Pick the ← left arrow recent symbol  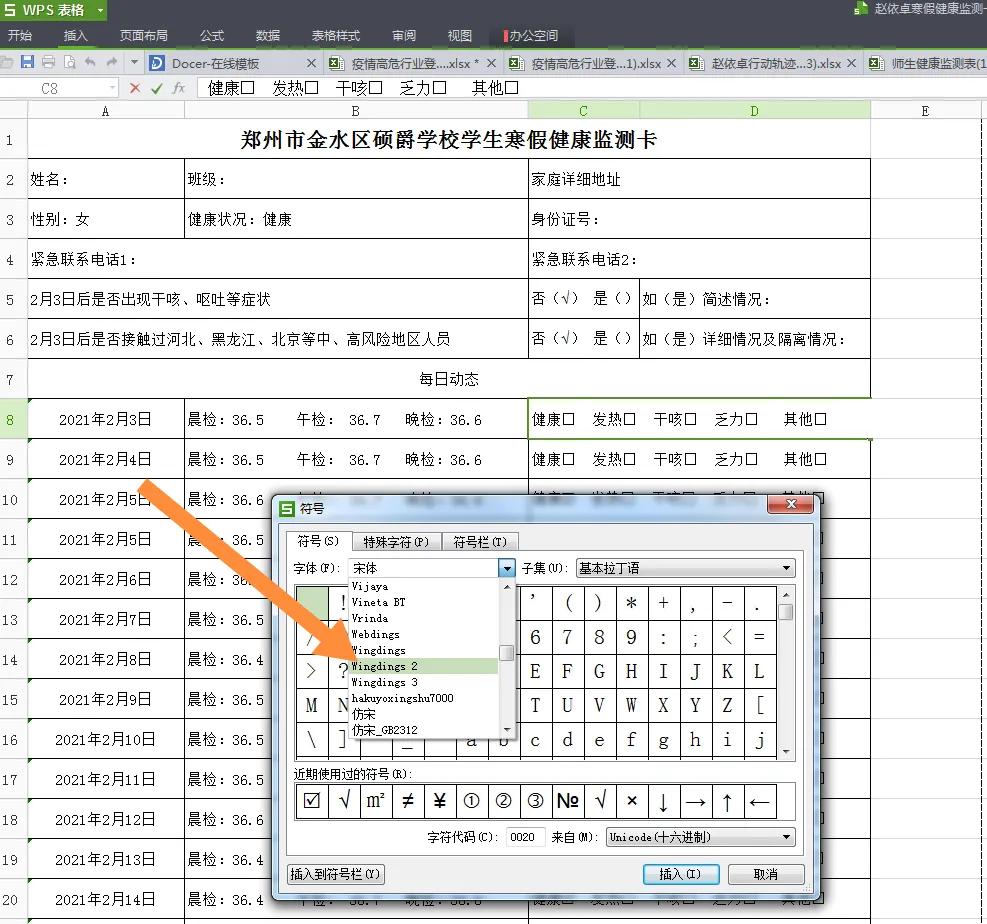click(x=760, y=801)
